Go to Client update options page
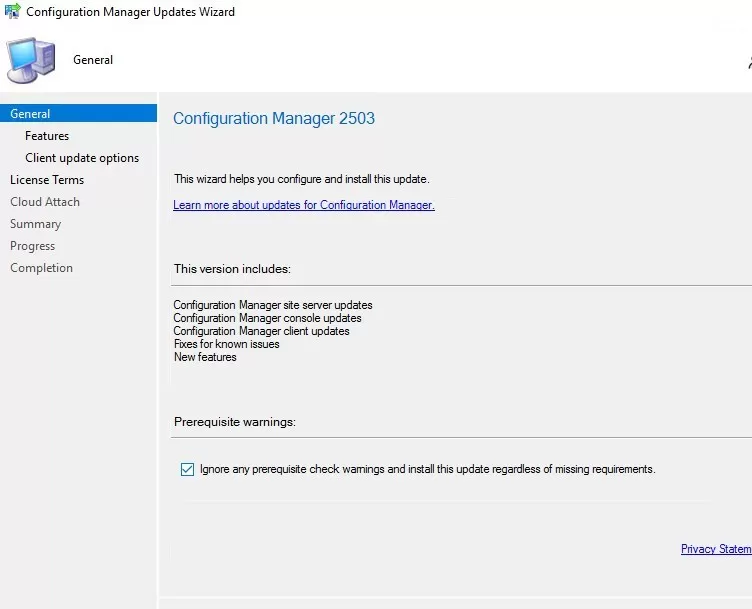 point(82,158)
